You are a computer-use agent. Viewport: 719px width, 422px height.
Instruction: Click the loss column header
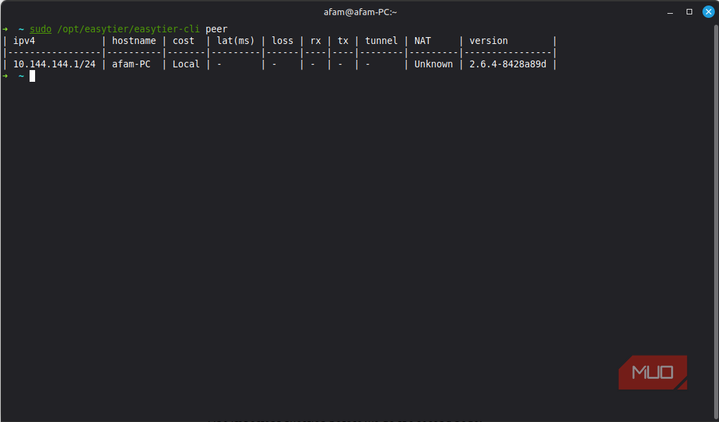point(282,41)
